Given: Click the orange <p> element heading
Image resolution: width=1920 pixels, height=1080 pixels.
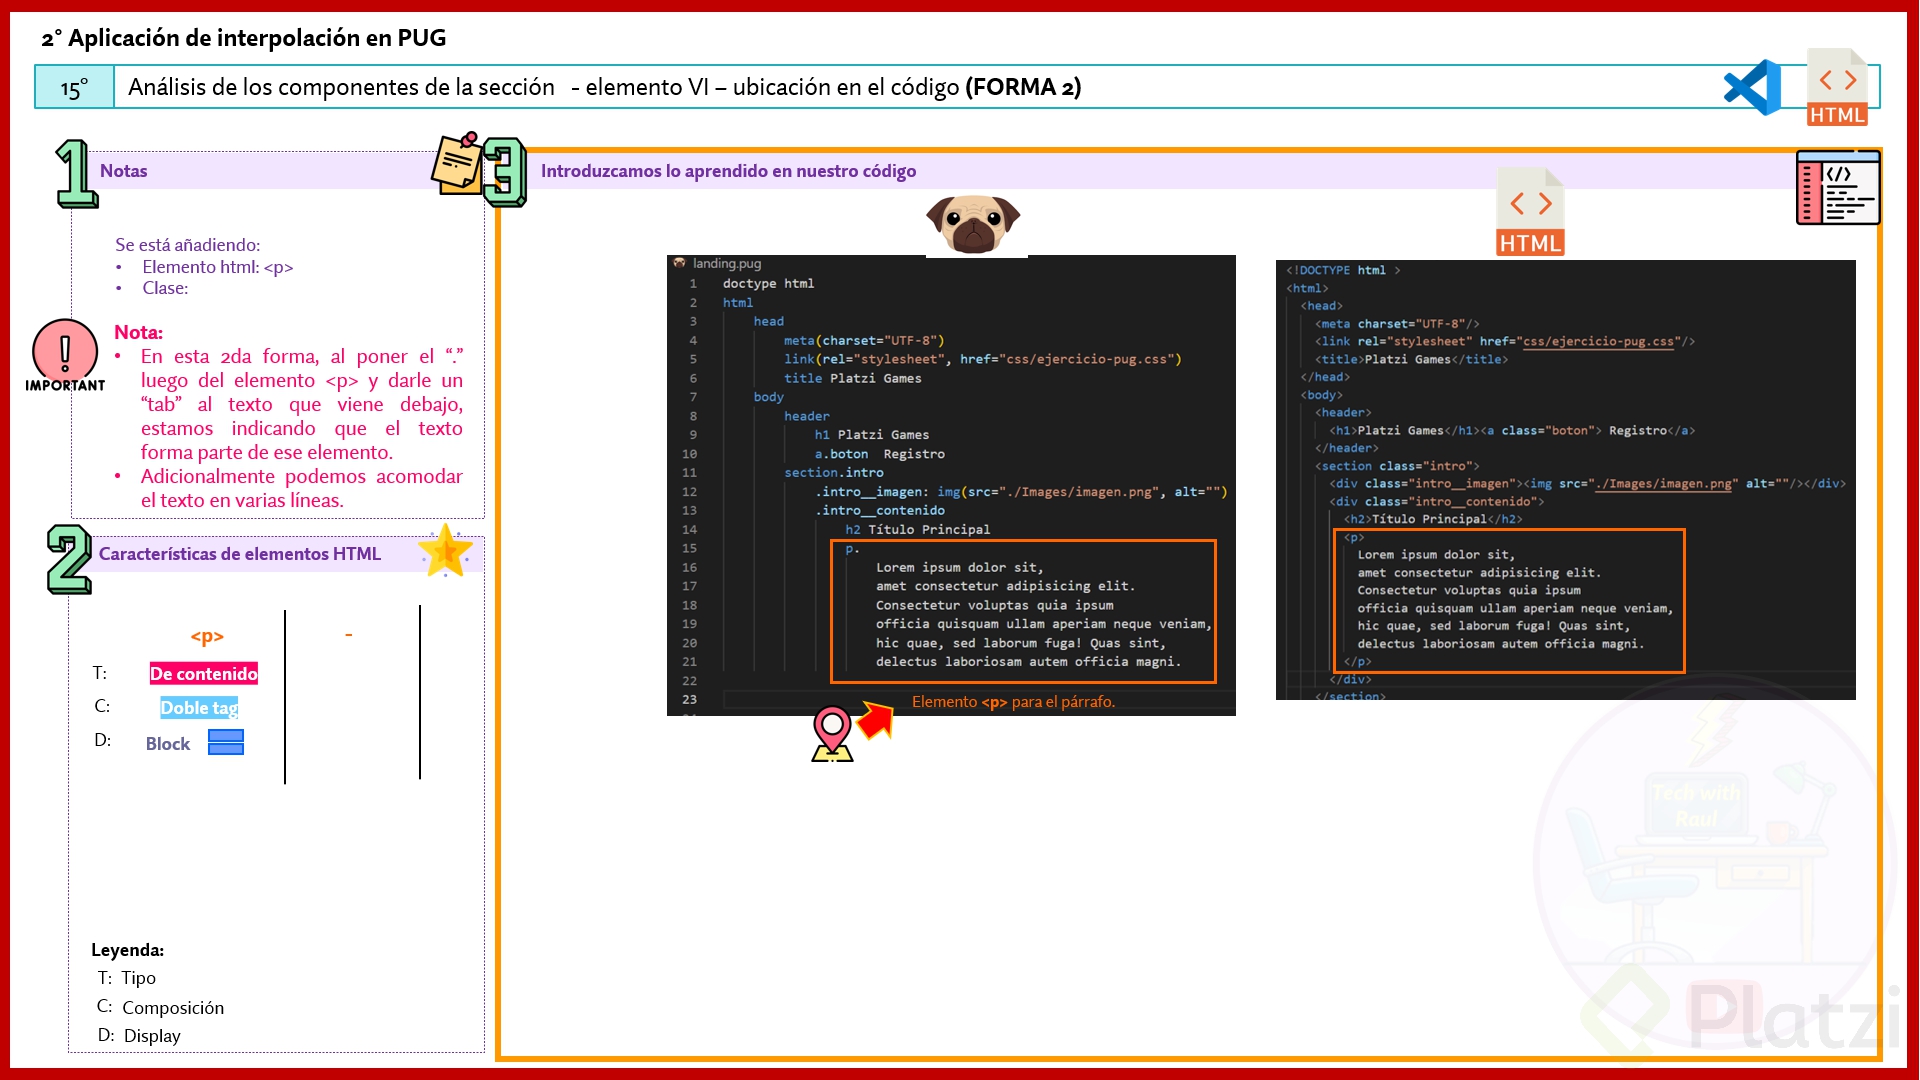Looking at the screenshot, I should click(207, 636).
